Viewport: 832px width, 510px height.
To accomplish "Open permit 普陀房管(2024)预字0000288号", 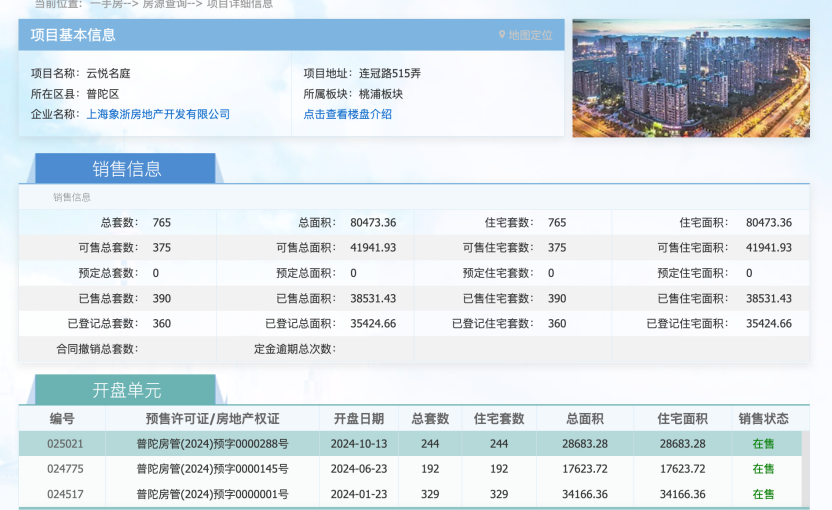I will [212, 443].
